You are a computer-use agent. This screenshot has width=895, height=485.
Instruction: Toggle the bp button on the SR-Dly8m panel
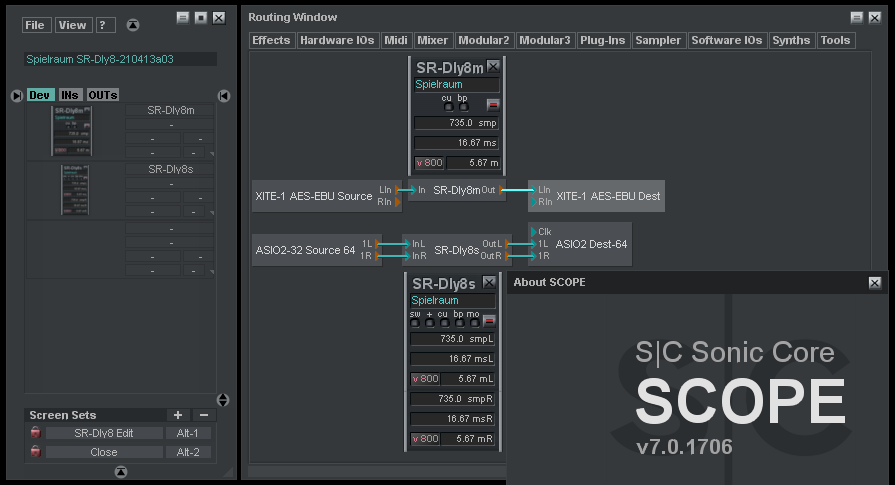coord(464,107)
